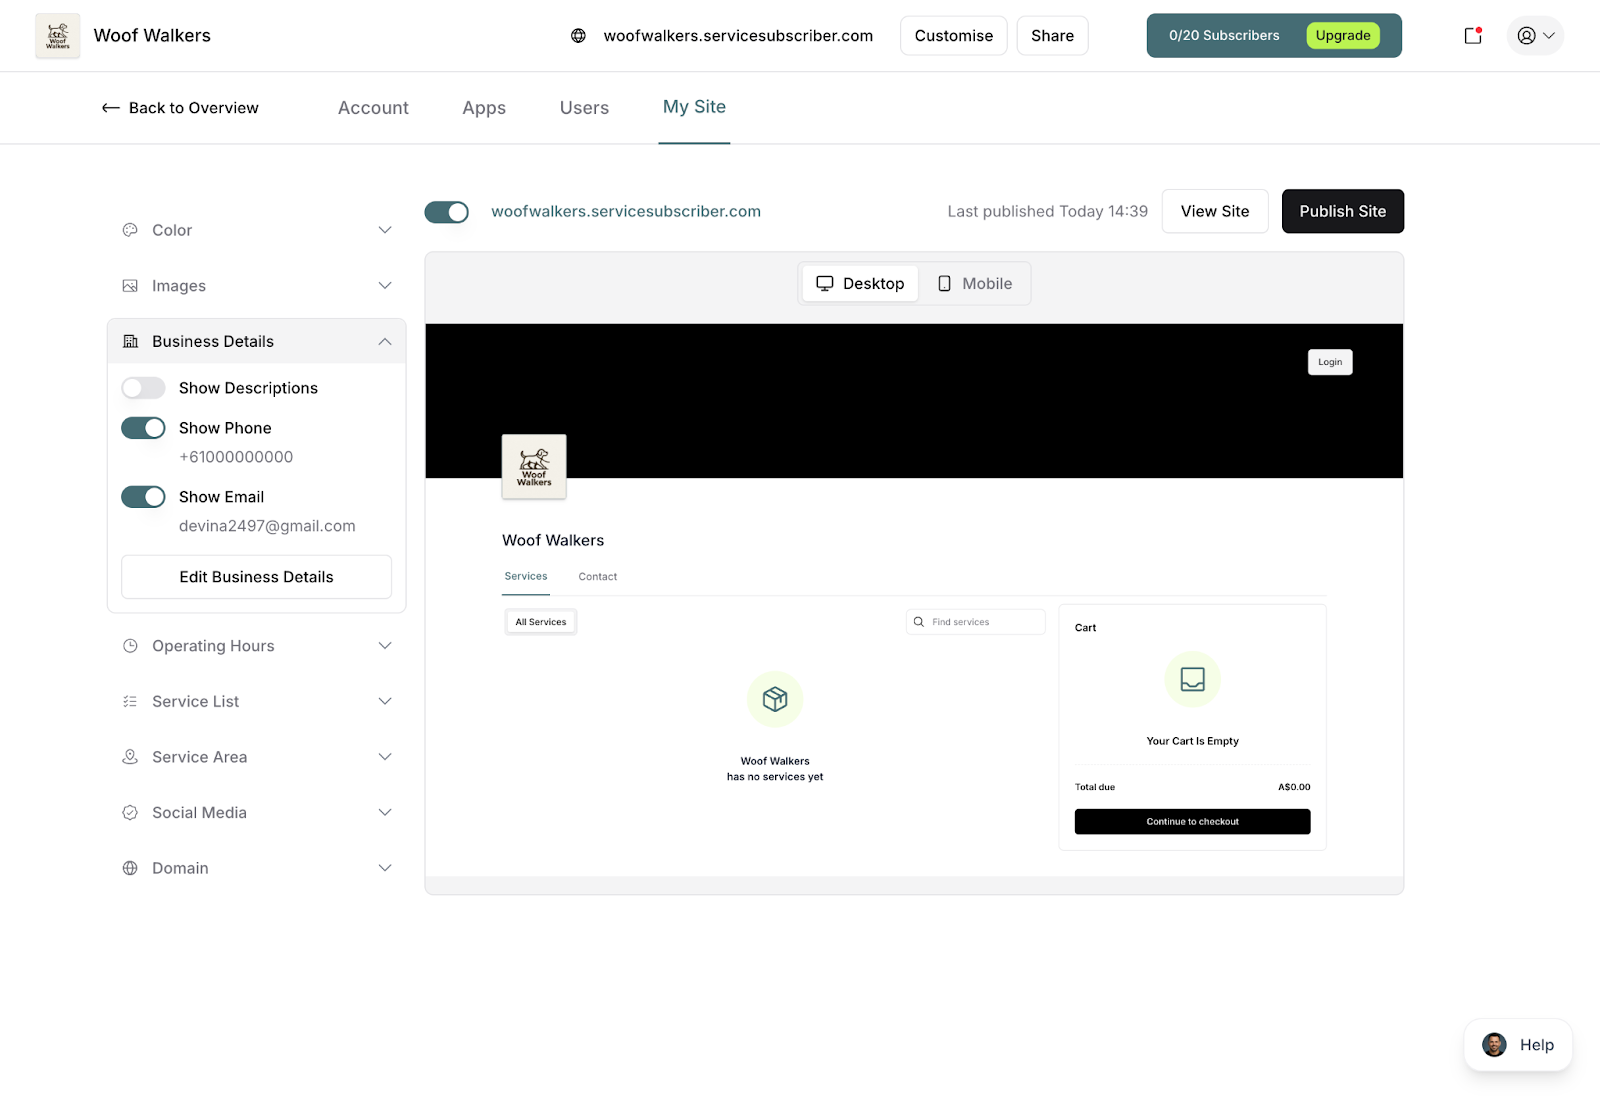Click the globe icon beside site URL
The image size is (1600, 1098).
tap(578, 36)
